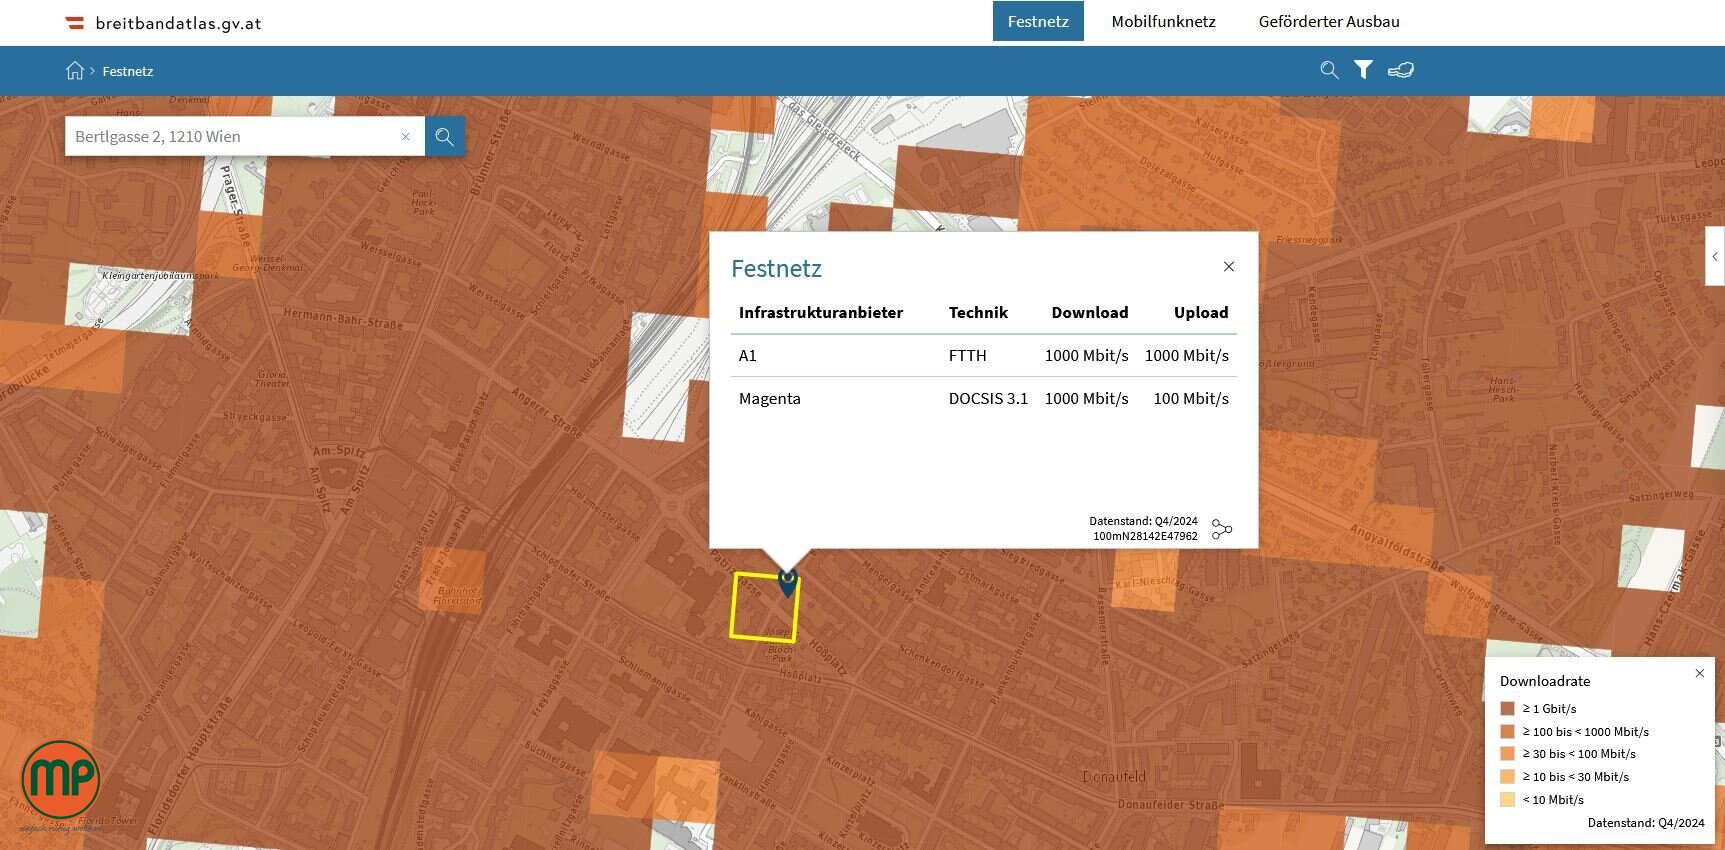Open search via header magnifier icon

1329,70
